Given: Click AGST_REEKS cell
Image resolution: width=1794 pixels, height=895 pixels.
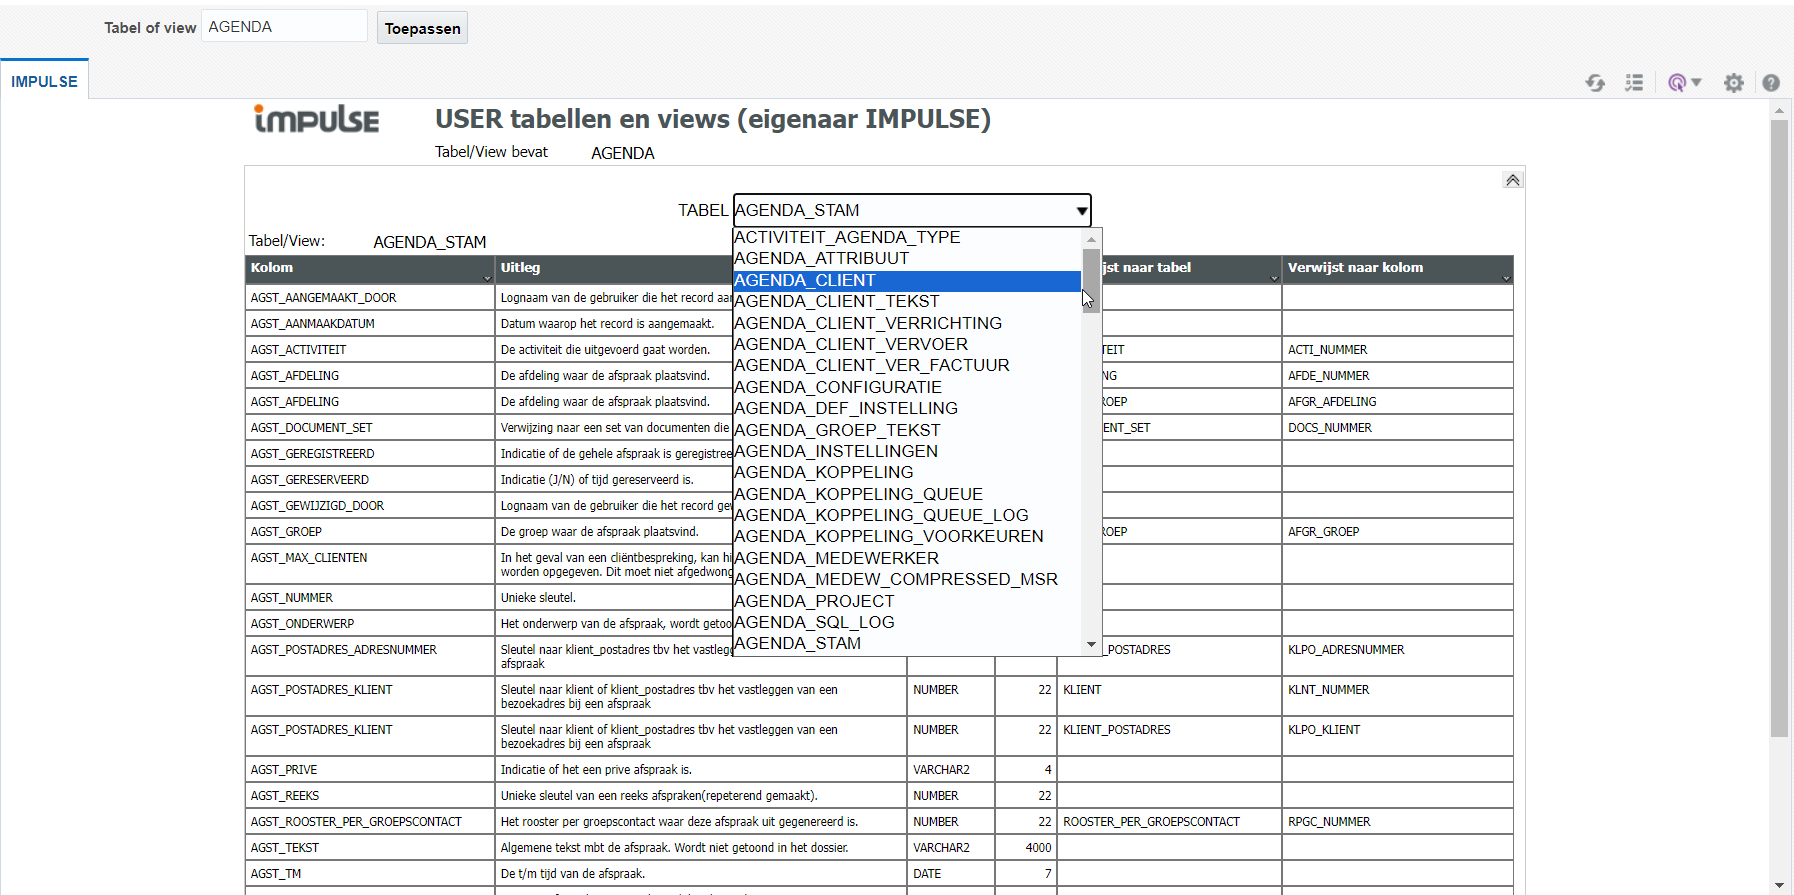Looking at the screenshot, I should [x=370, y=796].
